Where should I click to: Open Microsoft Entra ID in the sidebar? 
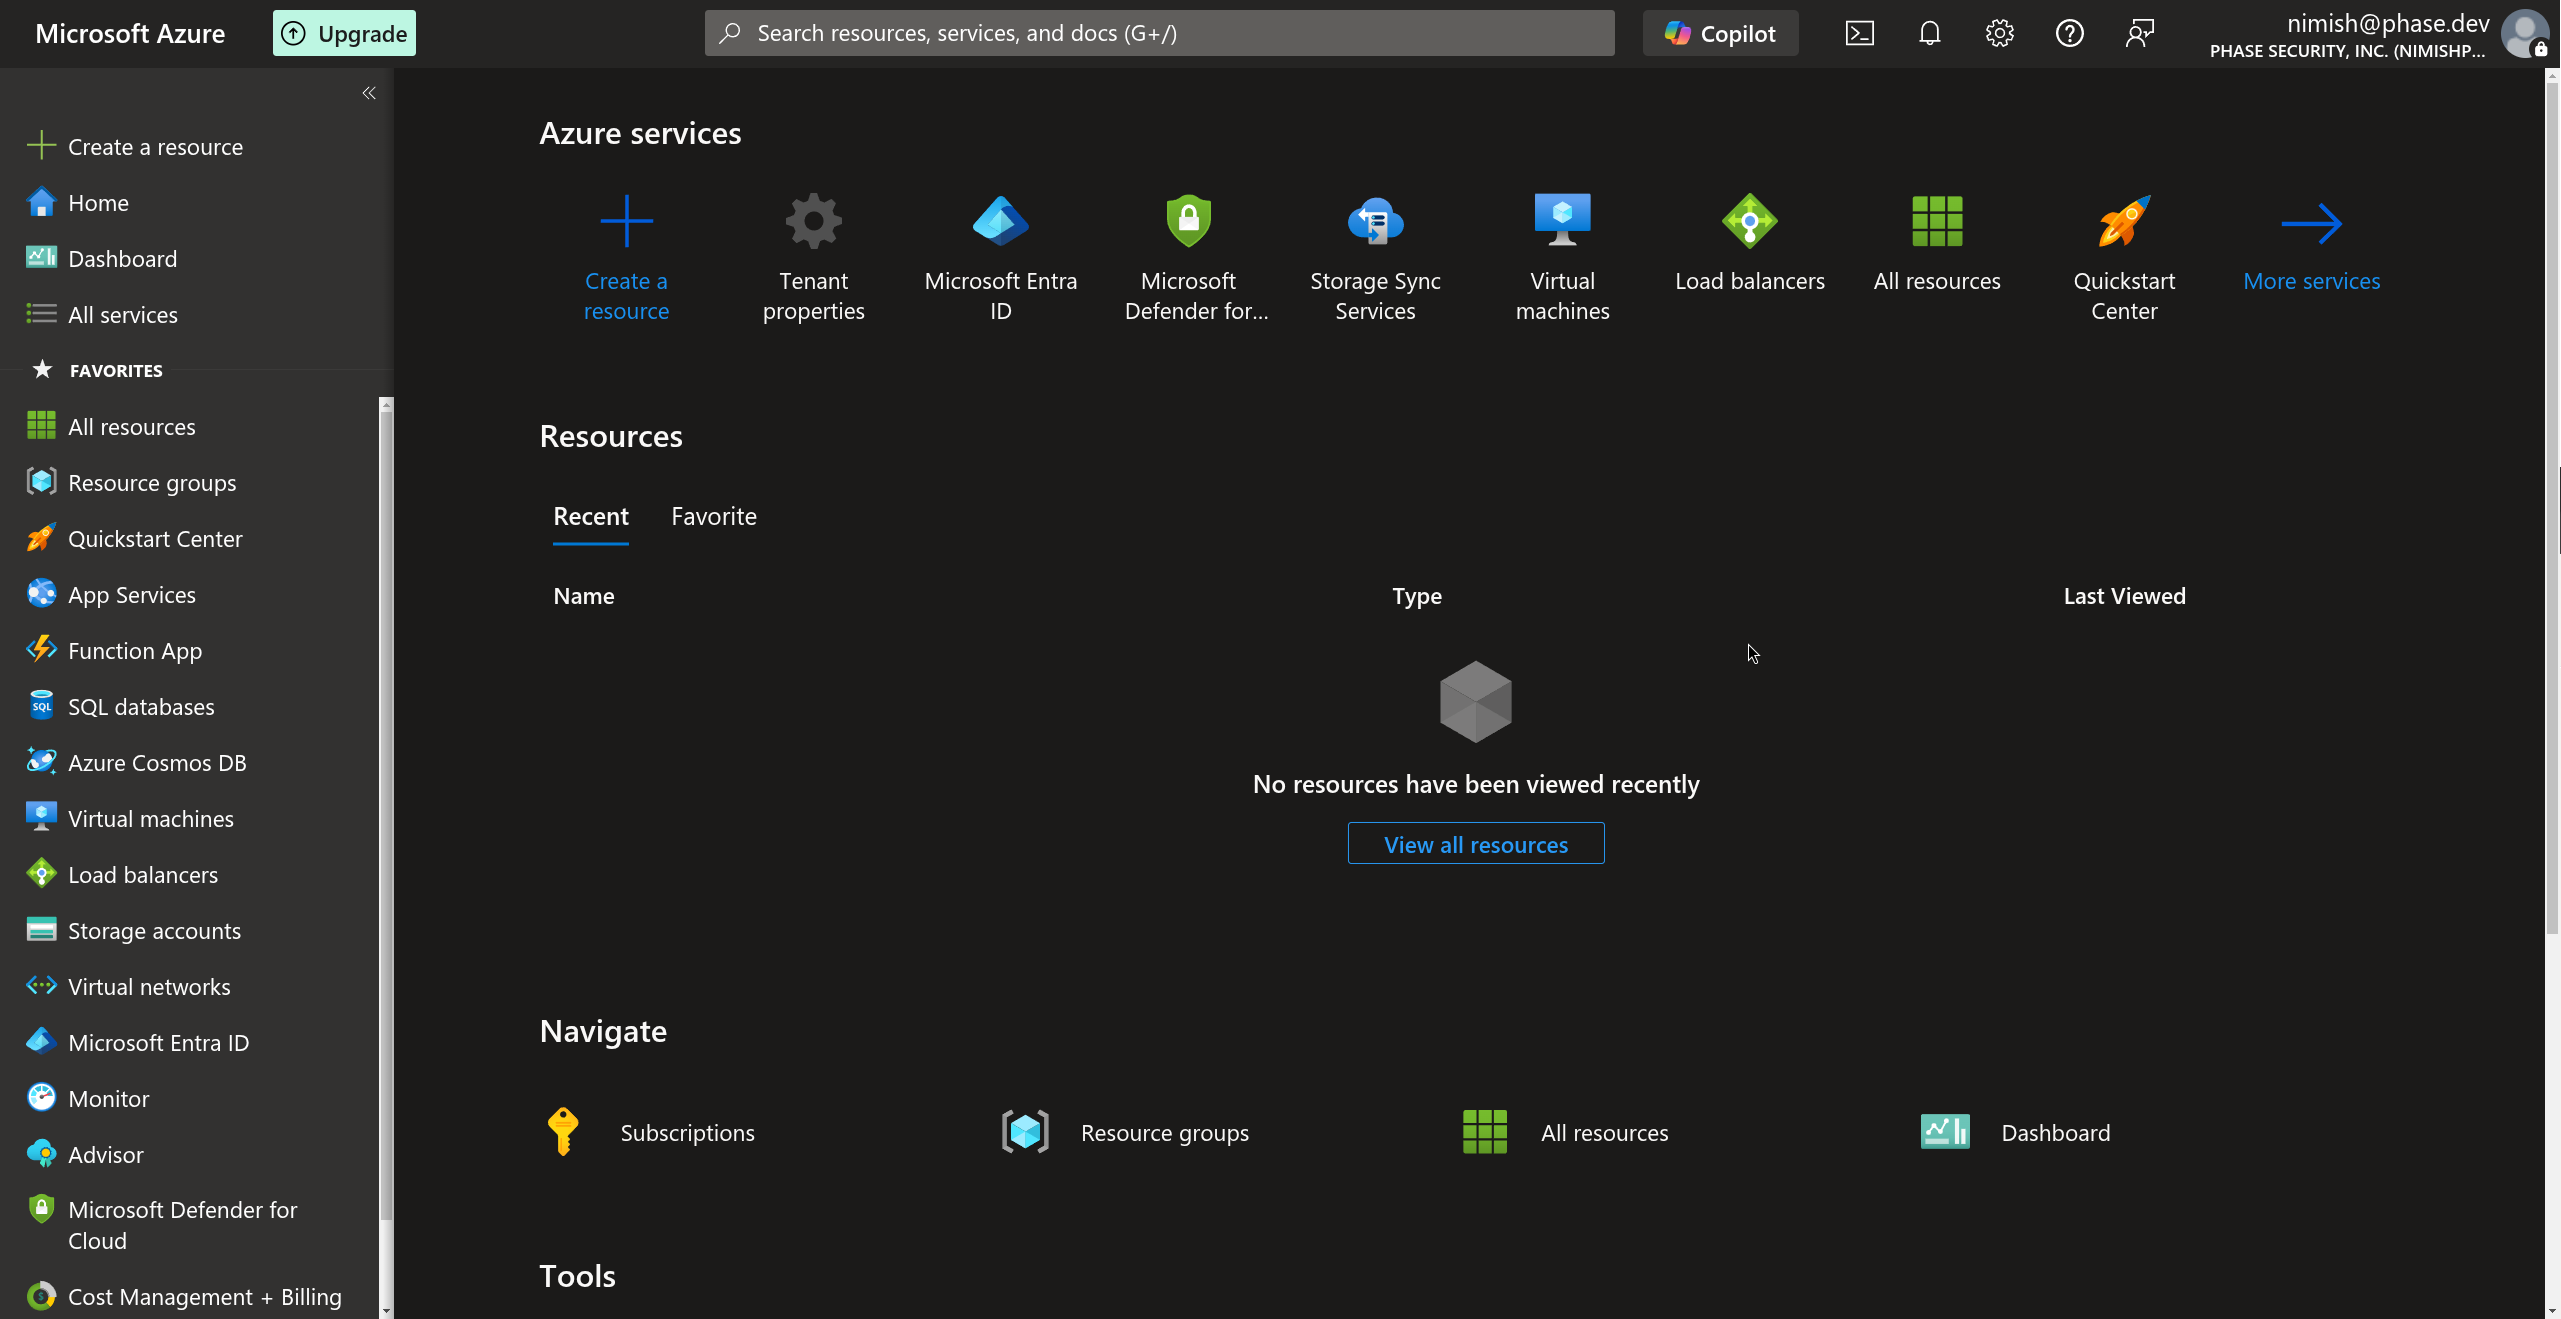(190, 1043)
